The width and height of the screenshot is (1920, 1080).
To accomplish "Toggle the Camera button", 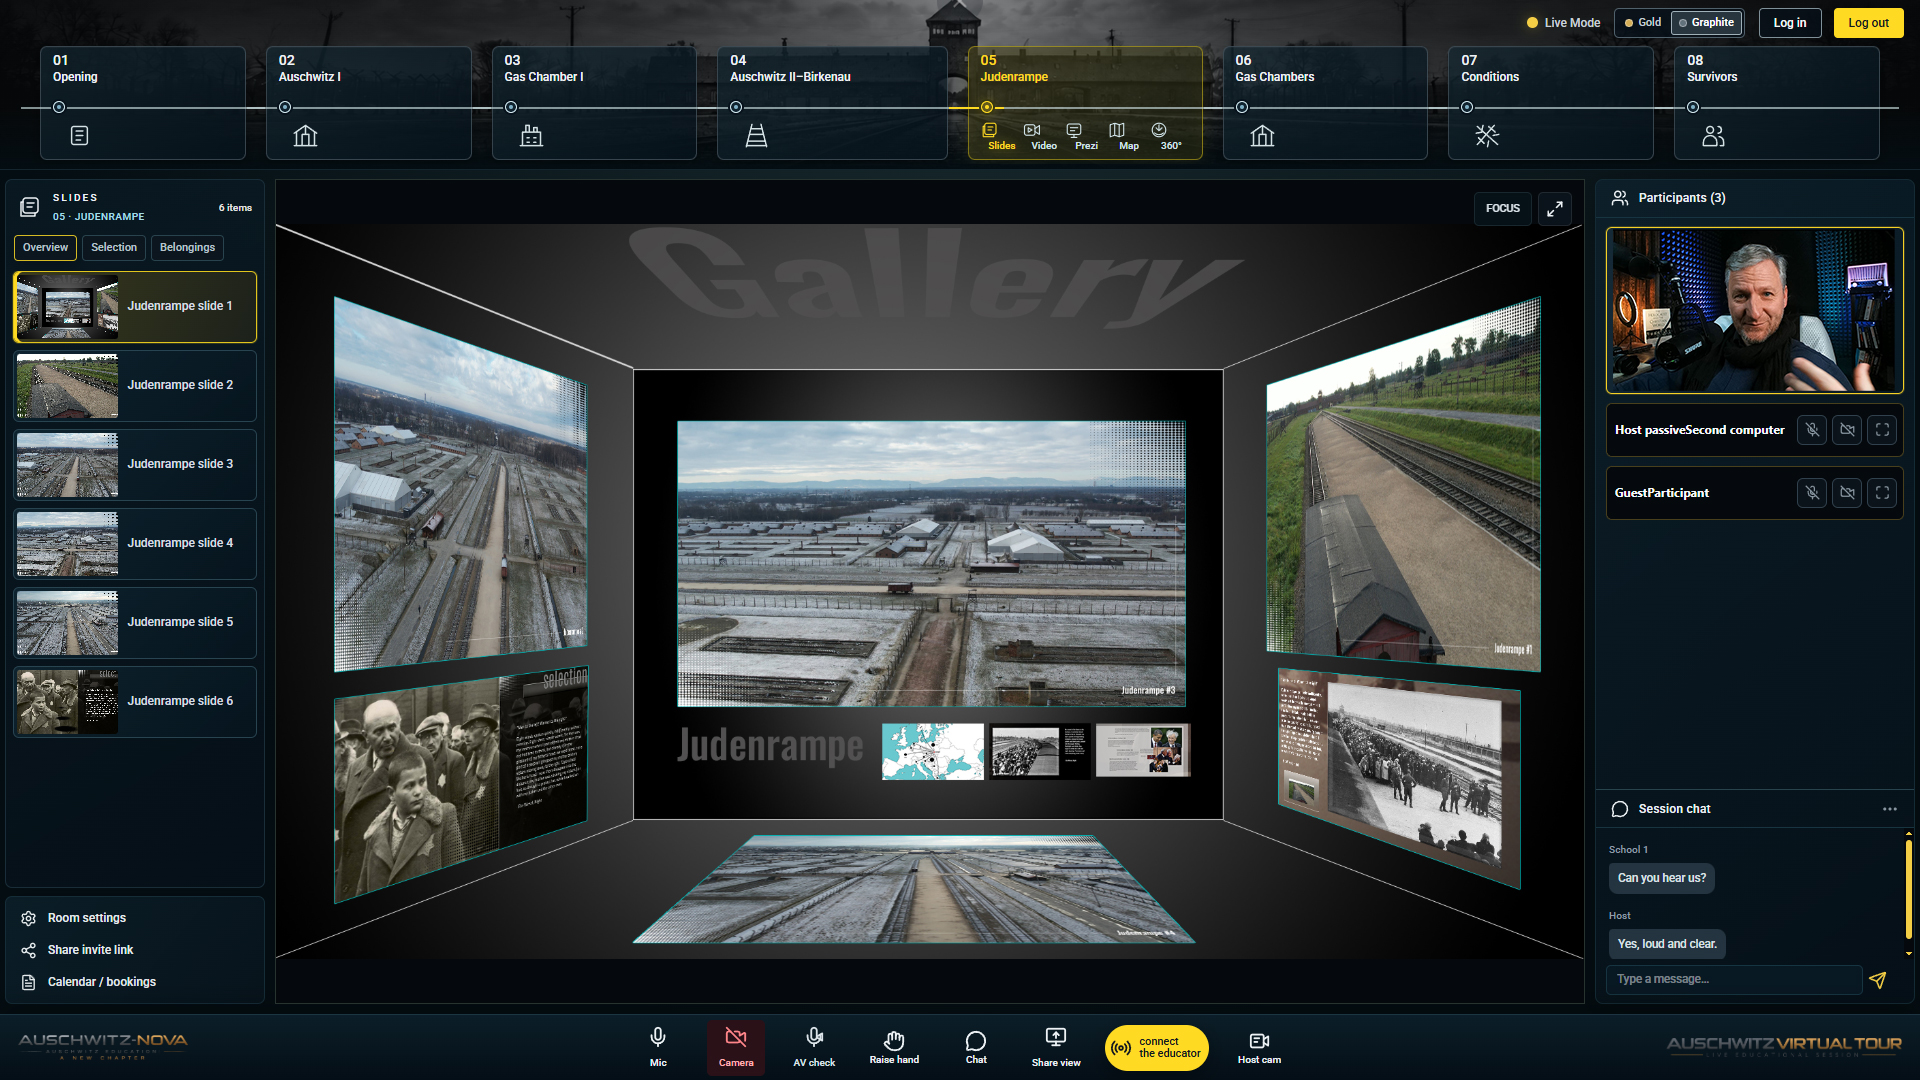I will (736, 1047).
